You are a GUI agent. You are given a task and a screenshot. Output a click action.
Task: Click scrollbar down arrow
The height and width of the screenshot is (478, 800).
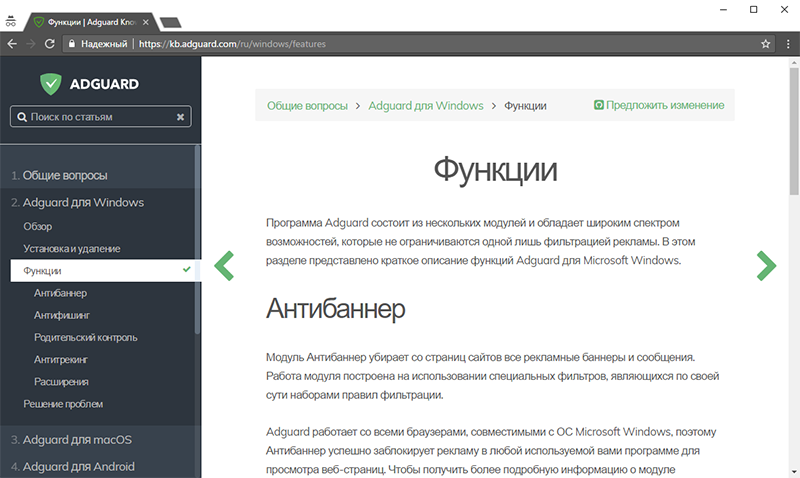794,472
